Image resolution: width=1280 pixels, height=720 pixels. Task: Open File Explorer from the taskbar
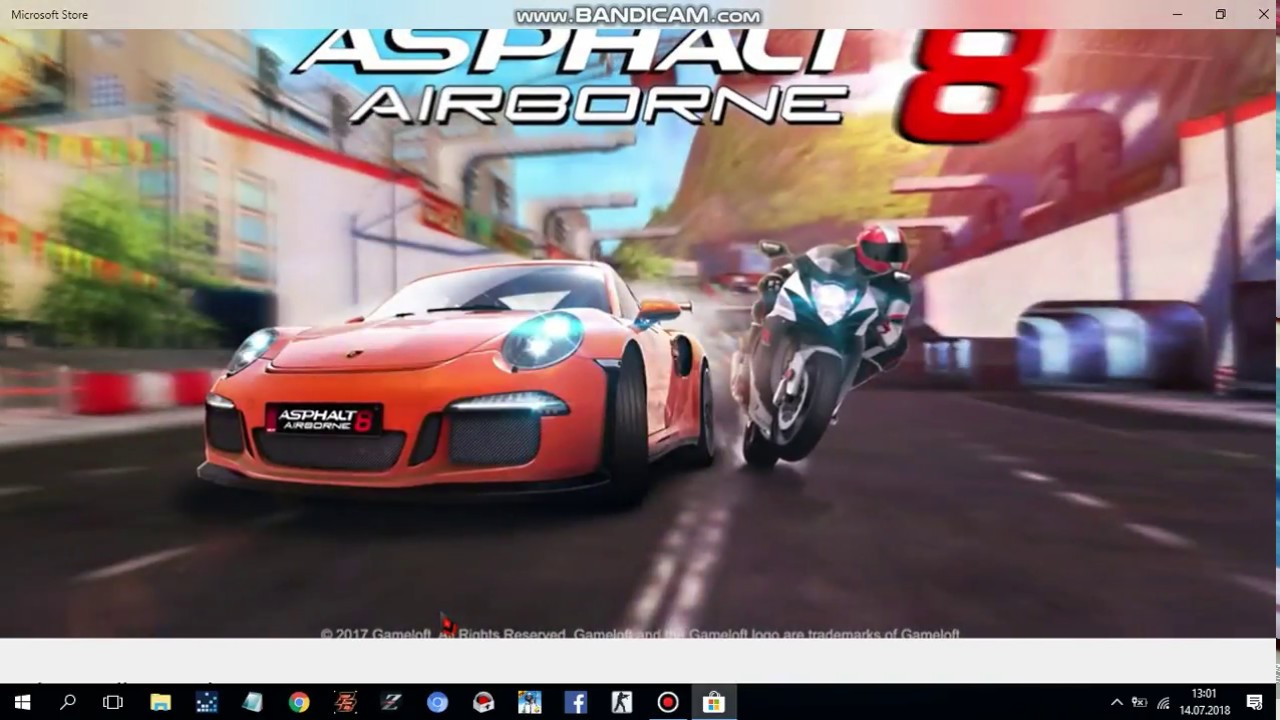click(x=160, y=703)
